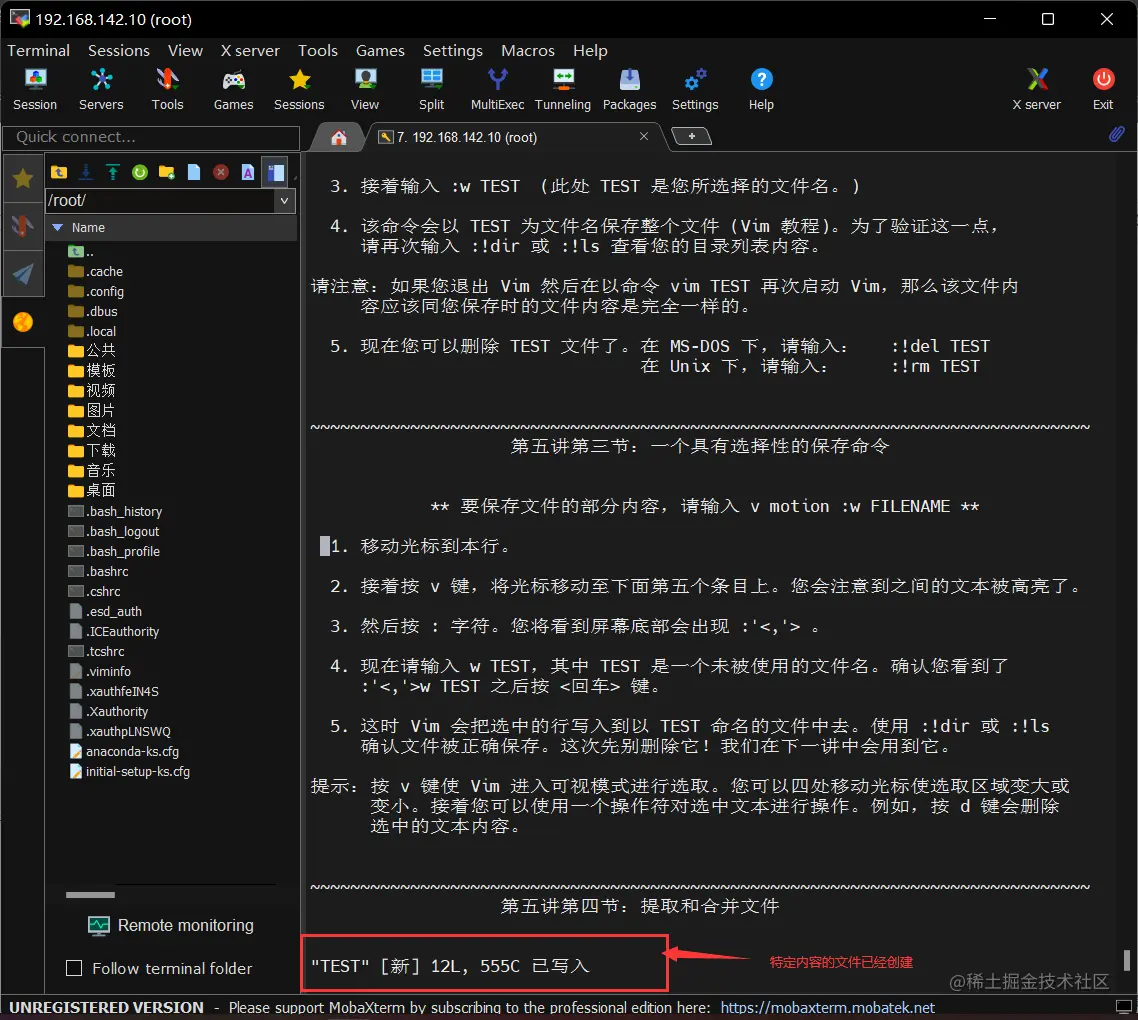
Task: Click the paperclip attach icon
Action: (x=1116, y=134)
